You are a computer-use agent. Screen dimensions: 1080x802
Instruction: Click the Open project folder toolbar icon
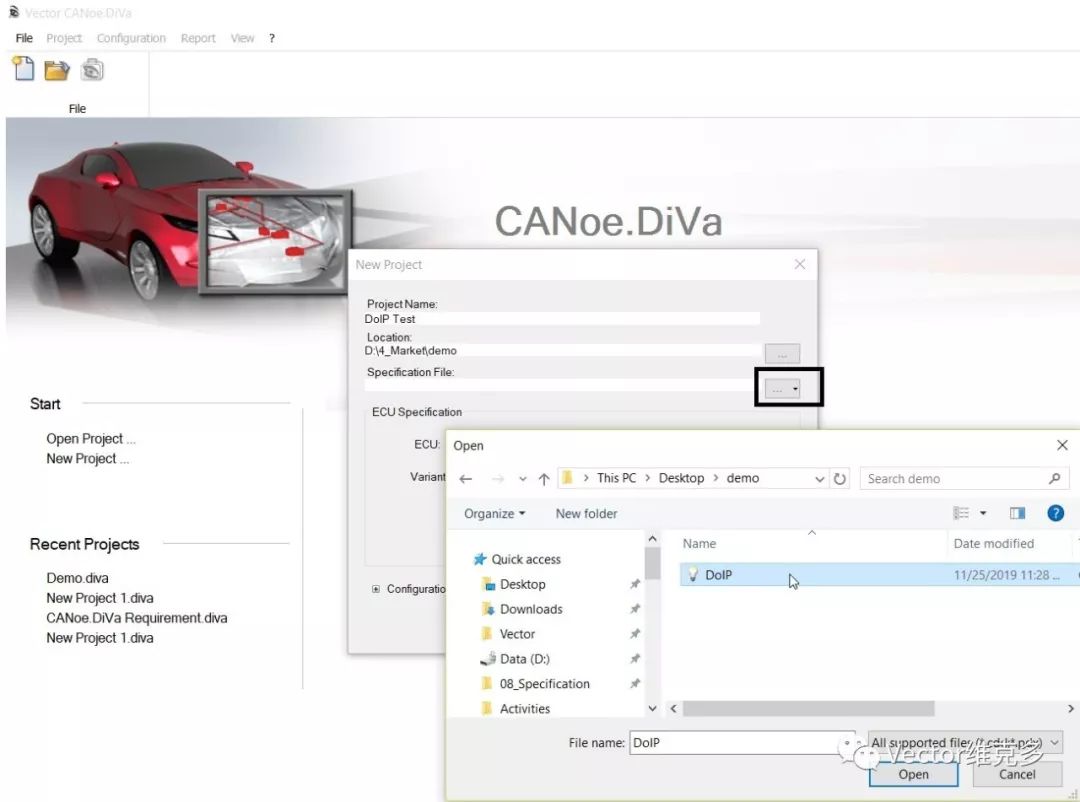coord(57,70)
